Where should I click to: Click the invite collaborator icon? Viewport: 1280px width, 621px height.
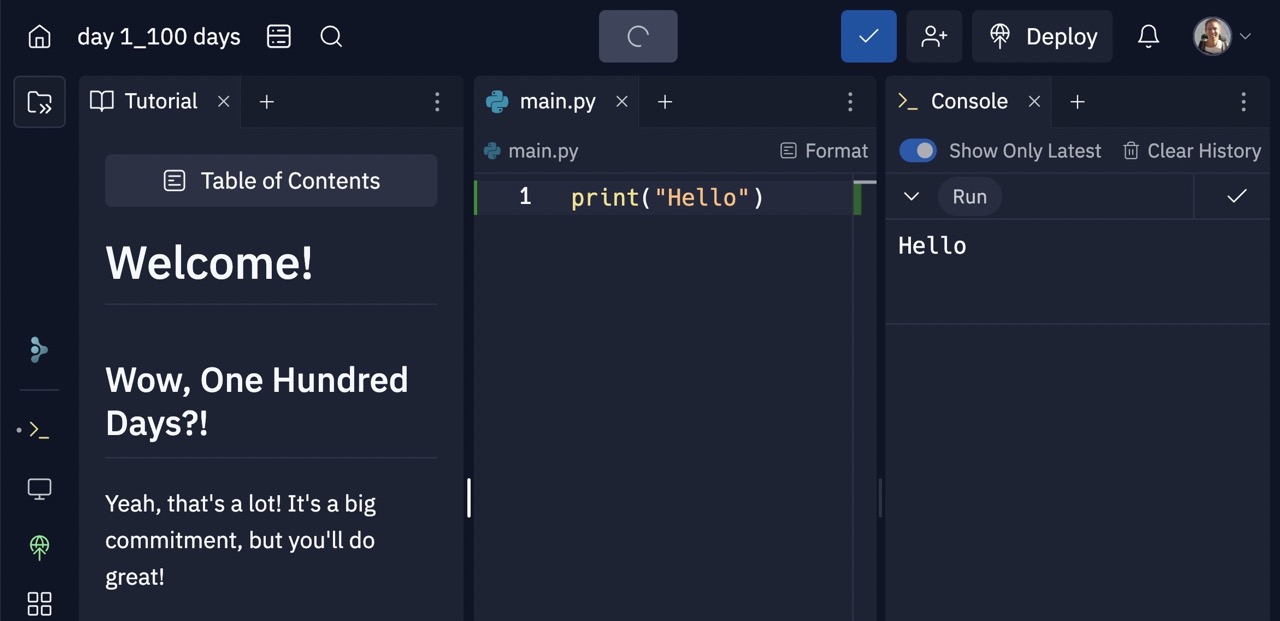tap(934, 37)
